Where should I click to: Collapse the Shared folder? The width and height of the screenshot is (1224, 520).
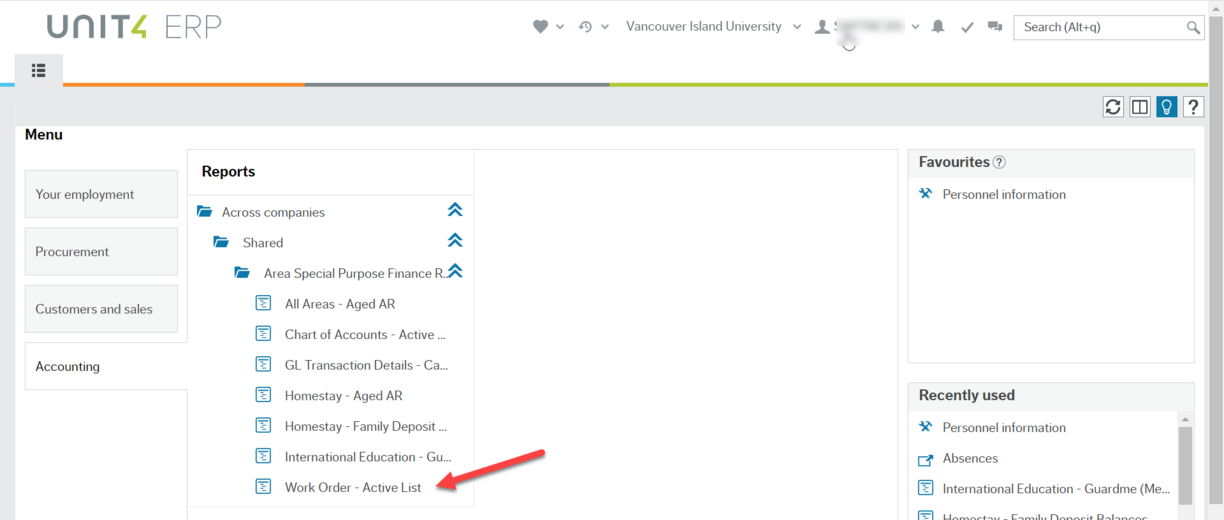pos(263,243)
